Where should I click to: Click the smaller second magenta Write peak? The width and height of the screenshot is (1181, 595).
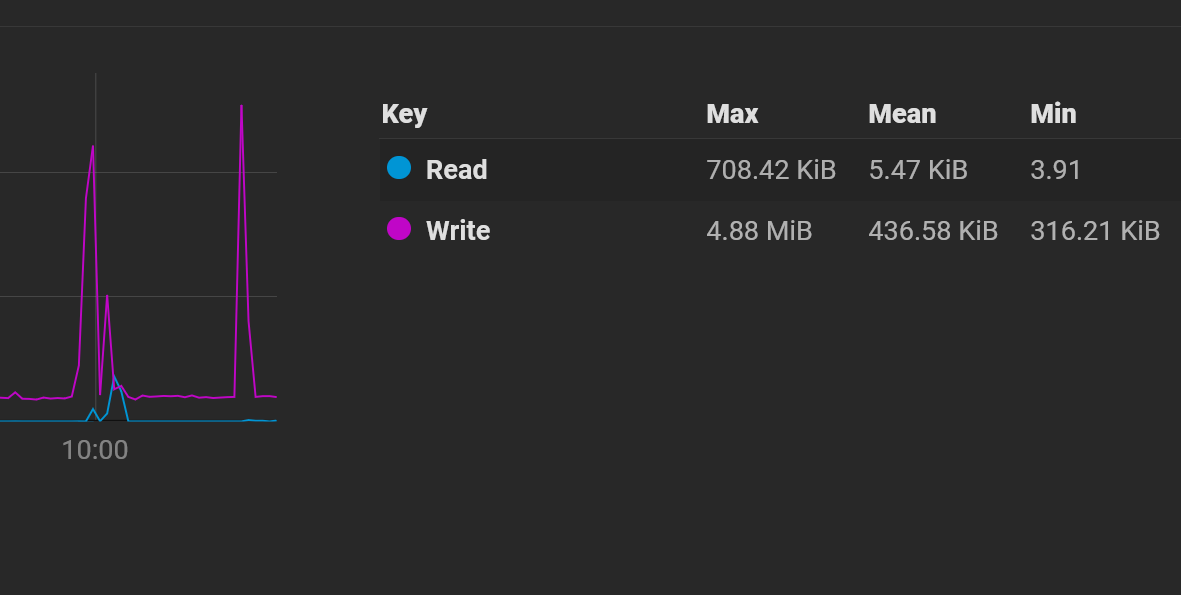107,296
